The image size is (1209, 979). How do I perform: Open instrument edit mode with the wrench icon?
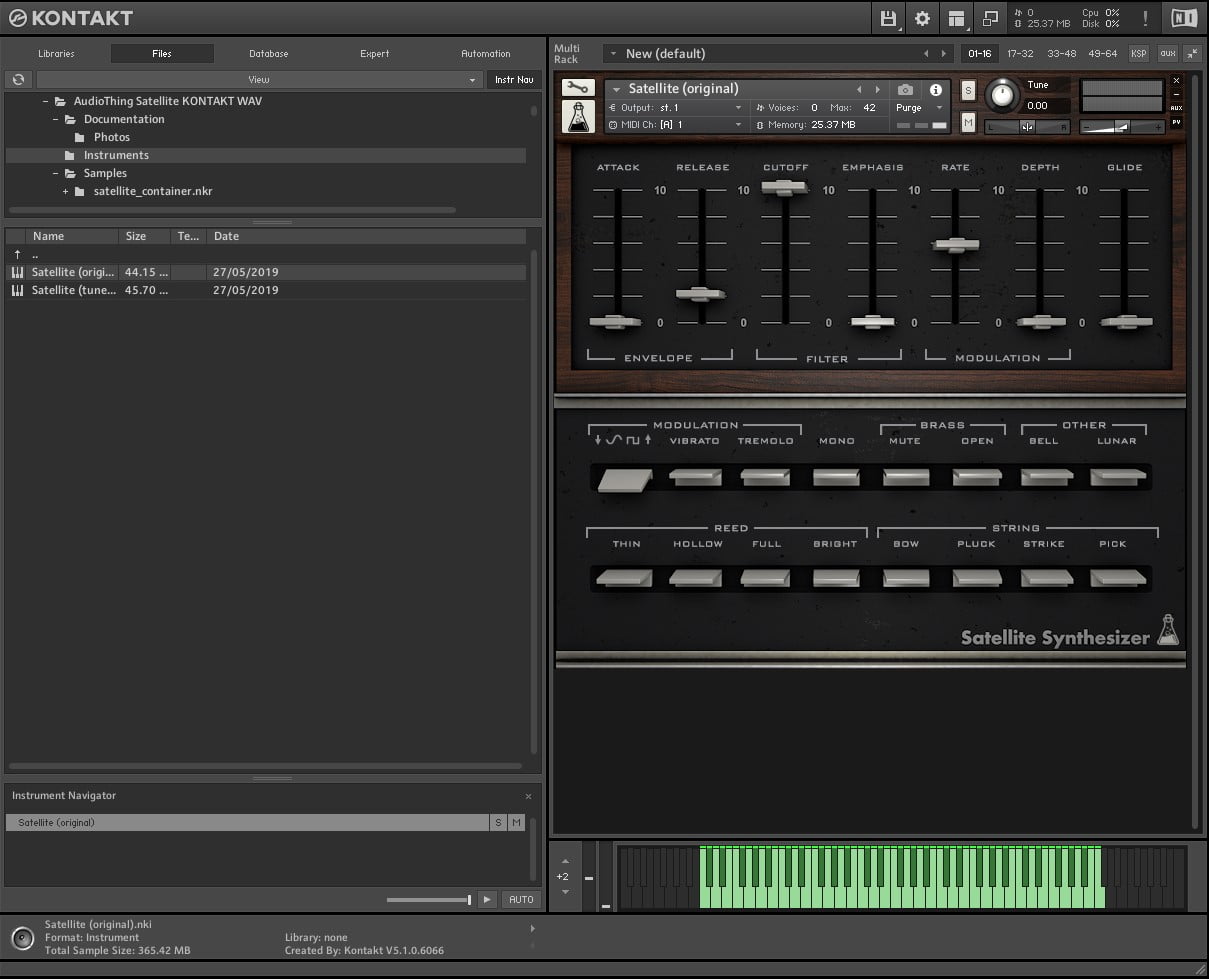[x=578, y=88]
